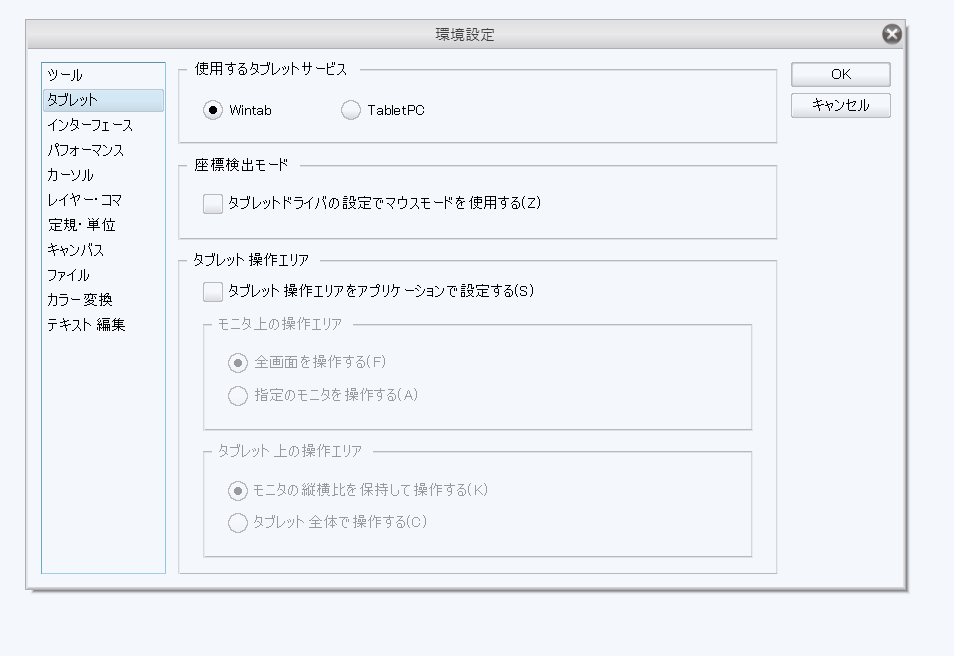Image resolution: width=954 pixels, height=656 pixels.
Task: Choose 指定のモニタを操作する radio option
Action: point(238,395)
